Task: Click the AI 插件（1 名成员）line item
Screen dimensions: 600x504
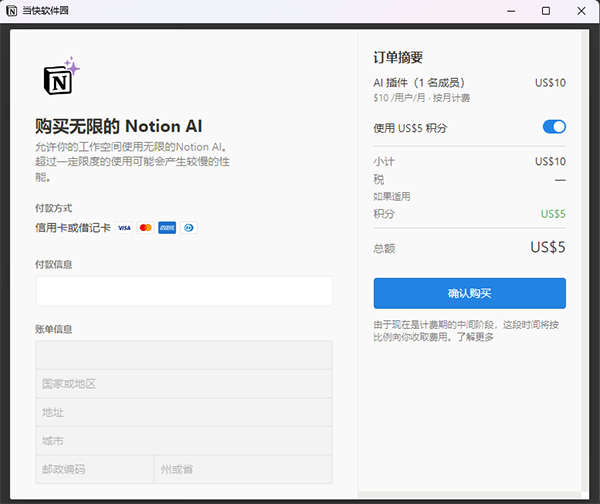Action: tap(419, 83)
